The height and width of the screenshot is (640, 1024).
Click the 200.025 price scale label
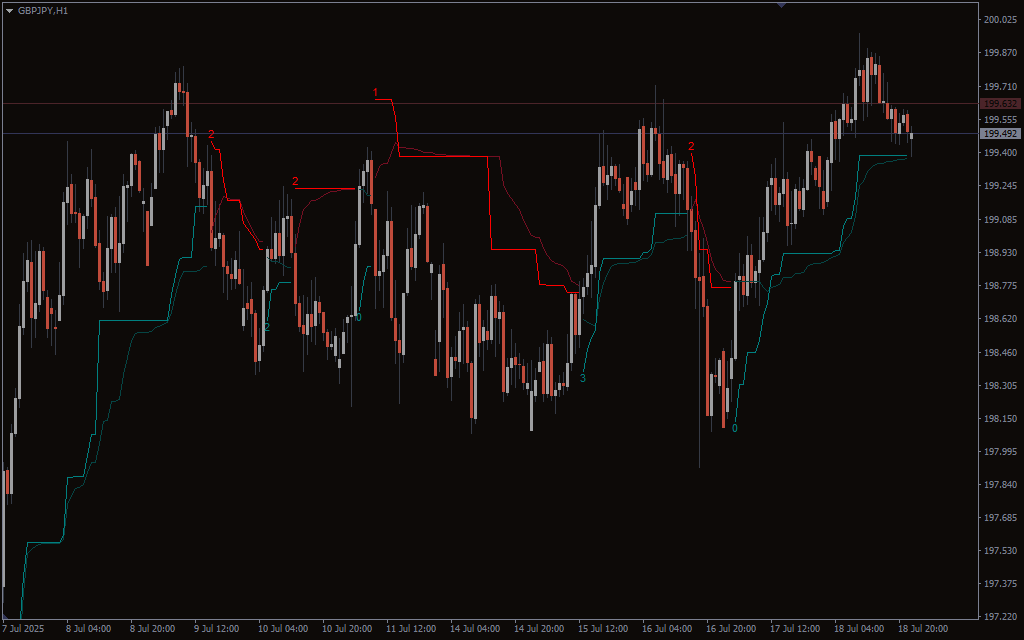tap(1000, 20)
